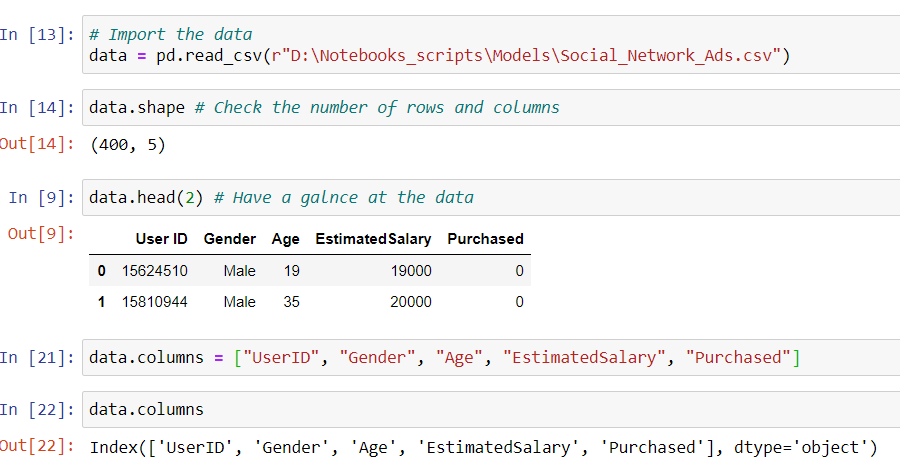
Task: Click the In [14] prompt label
Action: (x=38, y=107)
